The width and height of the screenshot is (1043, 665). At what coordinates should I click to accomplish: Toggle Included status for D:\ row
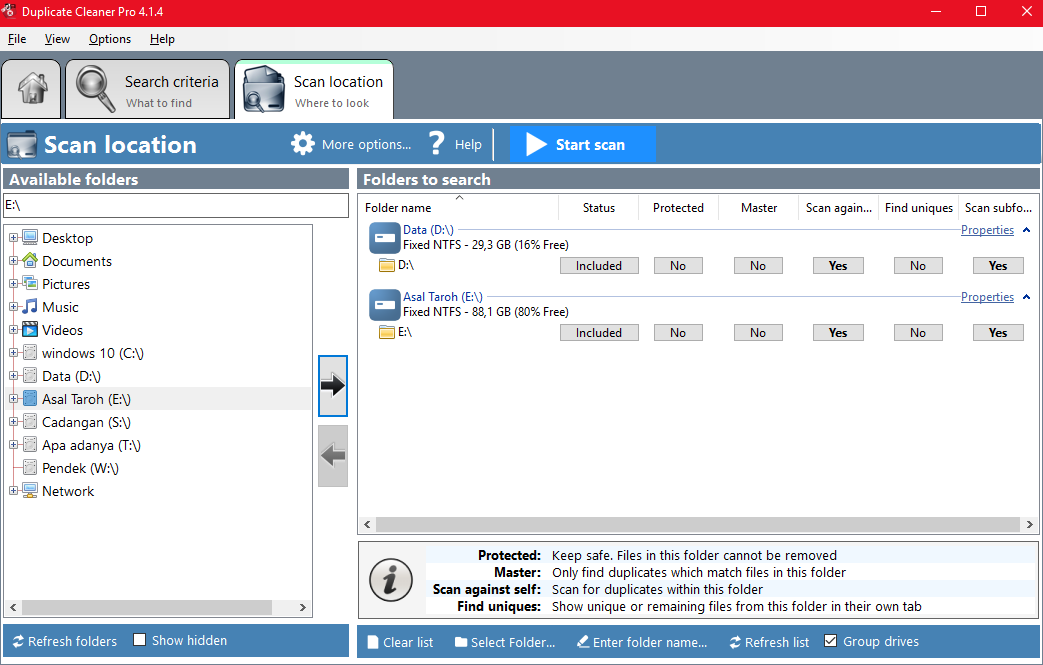[x=599, y=265]
